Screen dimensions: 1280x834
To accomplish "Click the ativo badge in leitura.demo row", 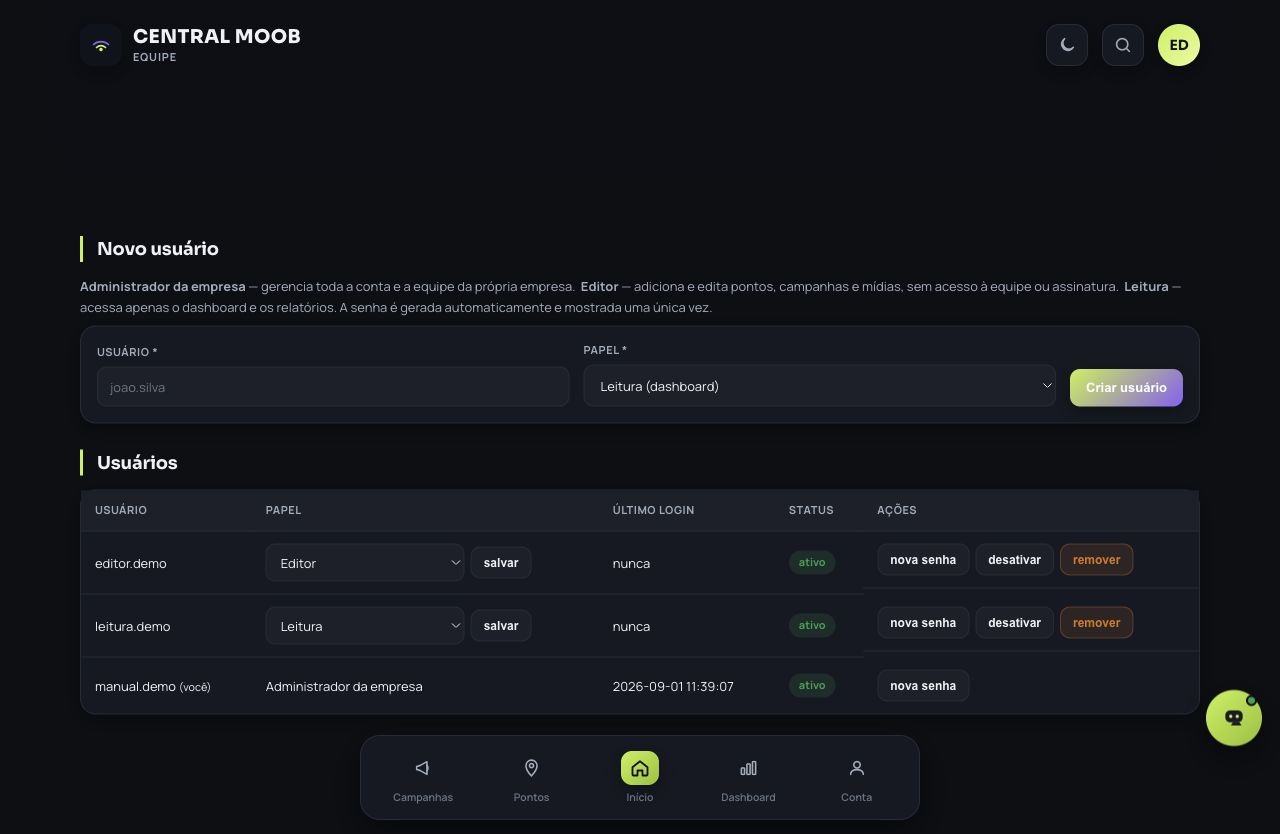I will tap(812, 625).
